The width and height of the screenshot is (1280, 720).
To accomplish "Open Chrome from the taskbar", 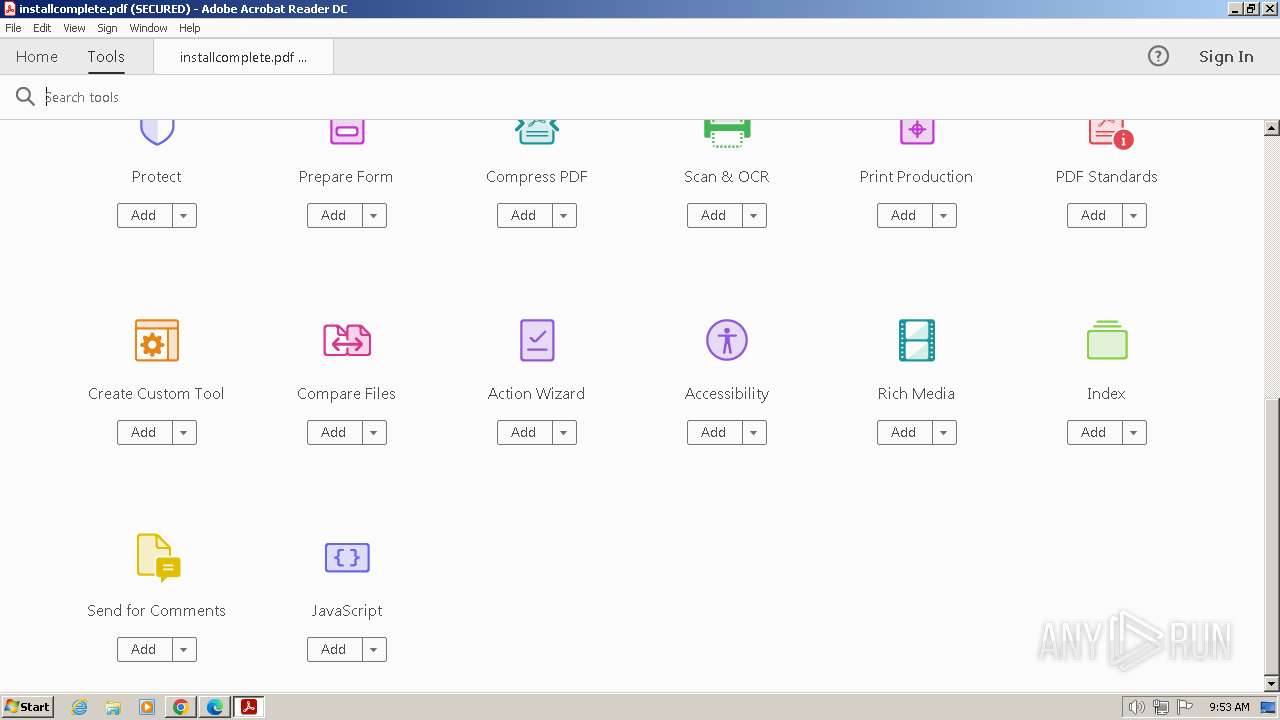I will [x=181, y=707].
